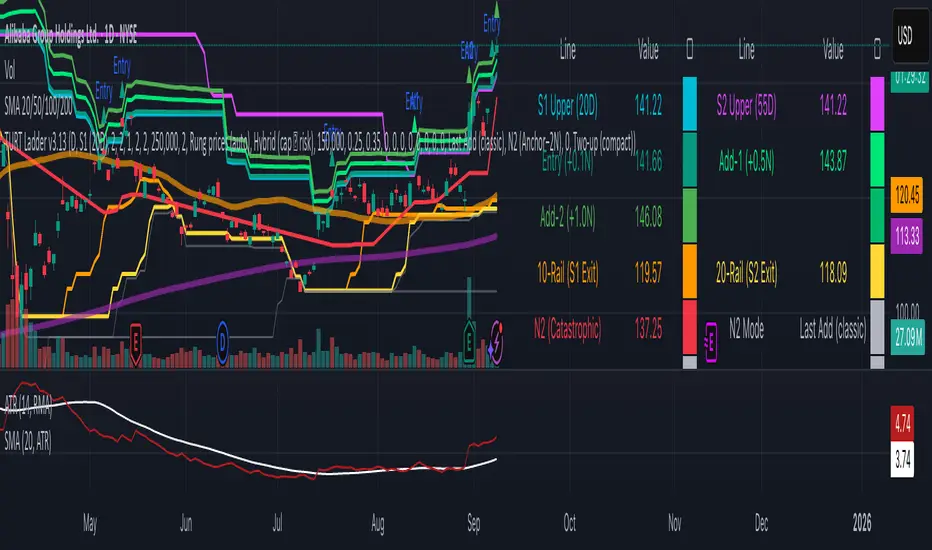Image resolution: width=932 pixels, height=550 pixels.
Task: Click Aug on the date axis
Action: tap(377, 523)
